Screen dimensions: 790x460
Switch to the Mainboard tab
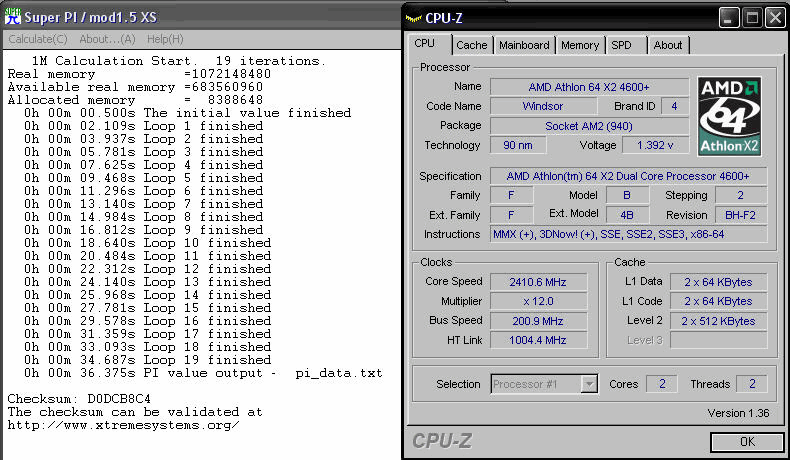coord(524,45)
